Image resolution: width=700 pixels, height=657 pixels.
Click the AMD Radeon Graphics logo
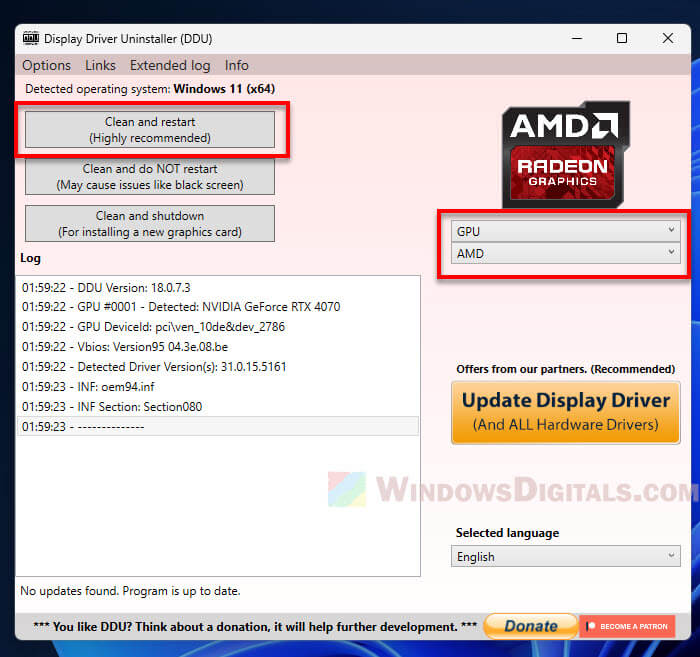[x=566, y=154]
